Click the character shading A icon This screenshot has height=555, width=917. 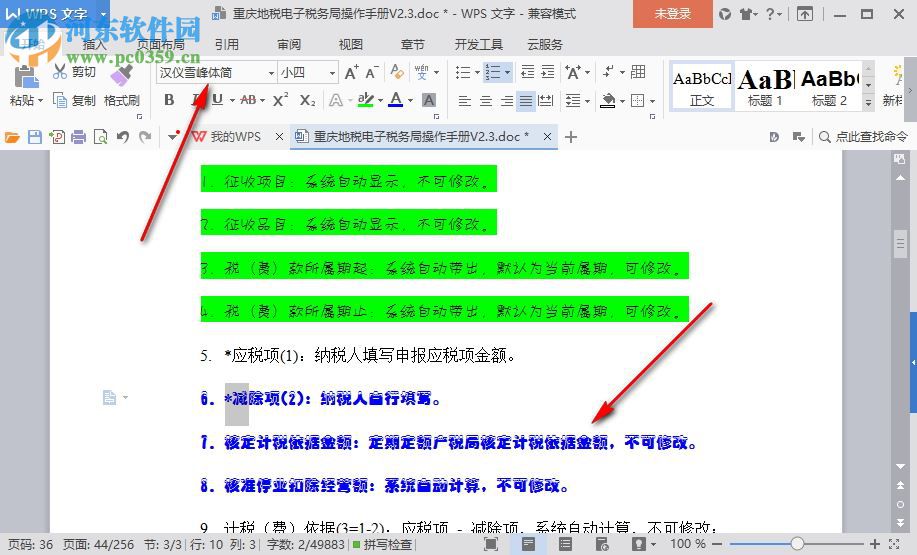[x=429, y=101]
